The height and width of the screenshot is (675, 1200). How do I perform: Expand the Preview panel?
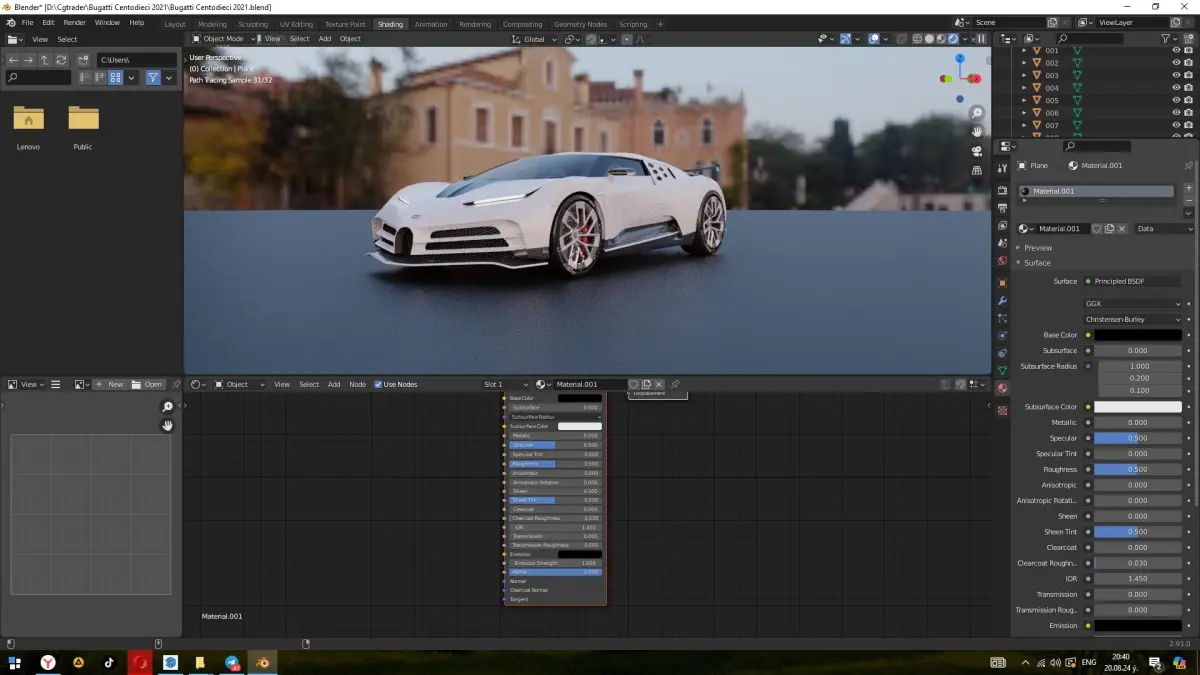1037,247
